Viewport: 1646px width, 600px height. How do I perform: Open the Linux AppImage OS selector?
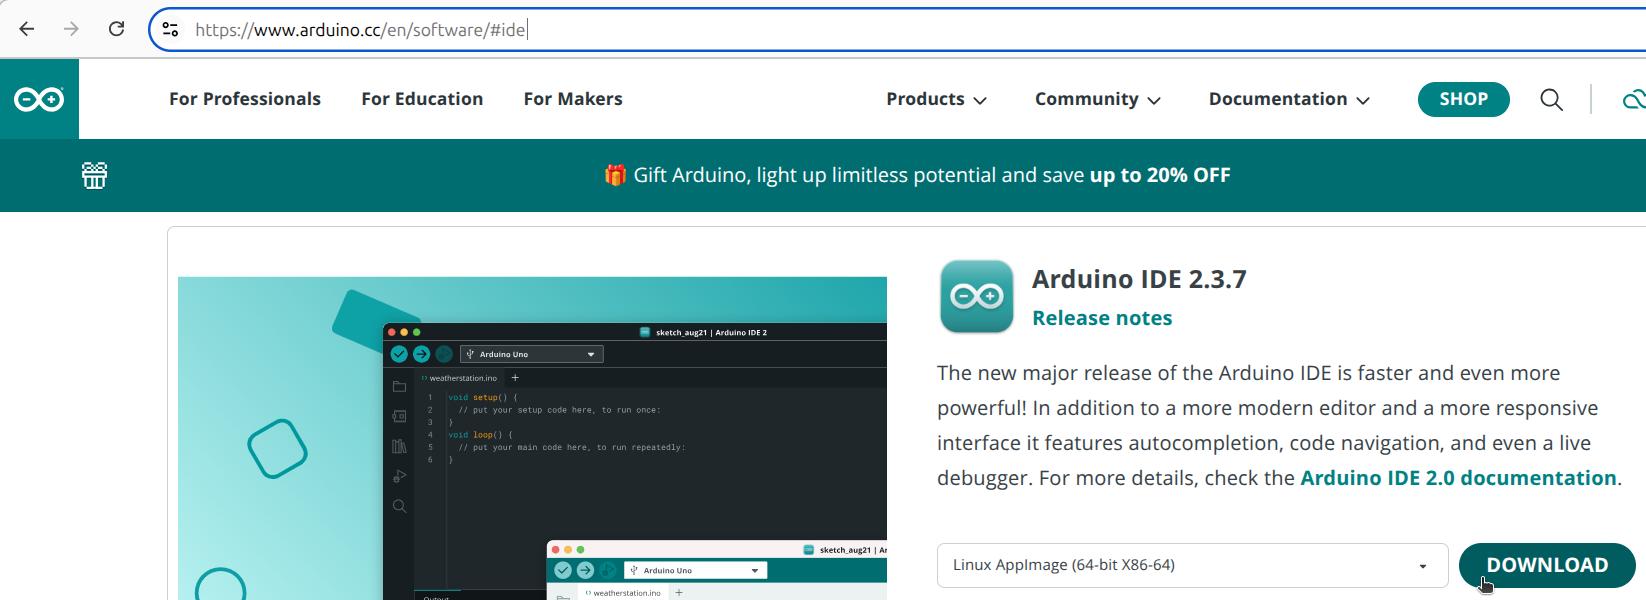pos(1192,565)
